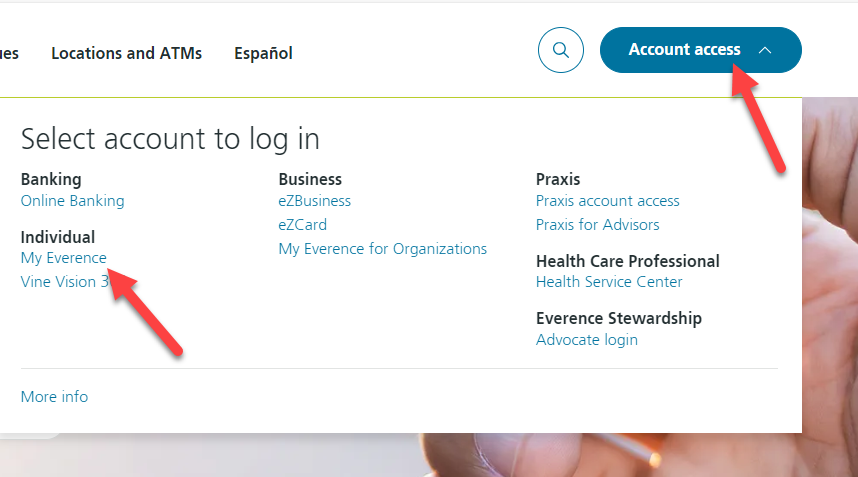The width and height of the screenshot is (858, 477).
Task: Switch site to Español
Action: pos(263,53)
